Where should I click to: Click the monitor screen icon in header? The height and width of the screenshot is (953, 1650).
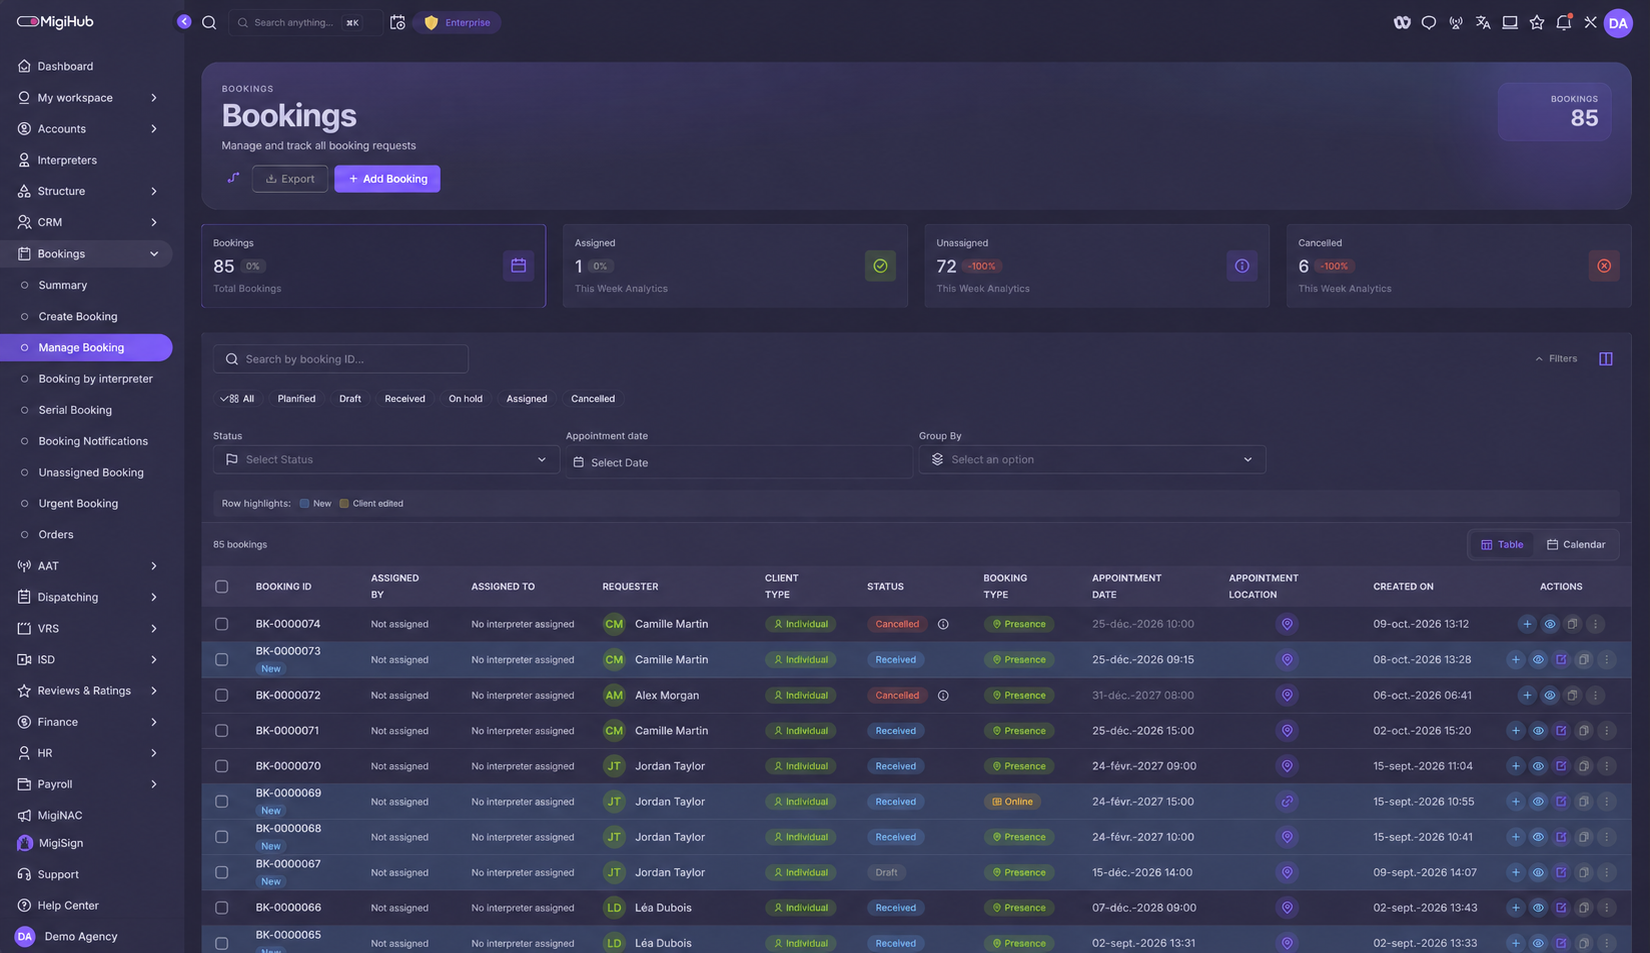coord(1510,22)
